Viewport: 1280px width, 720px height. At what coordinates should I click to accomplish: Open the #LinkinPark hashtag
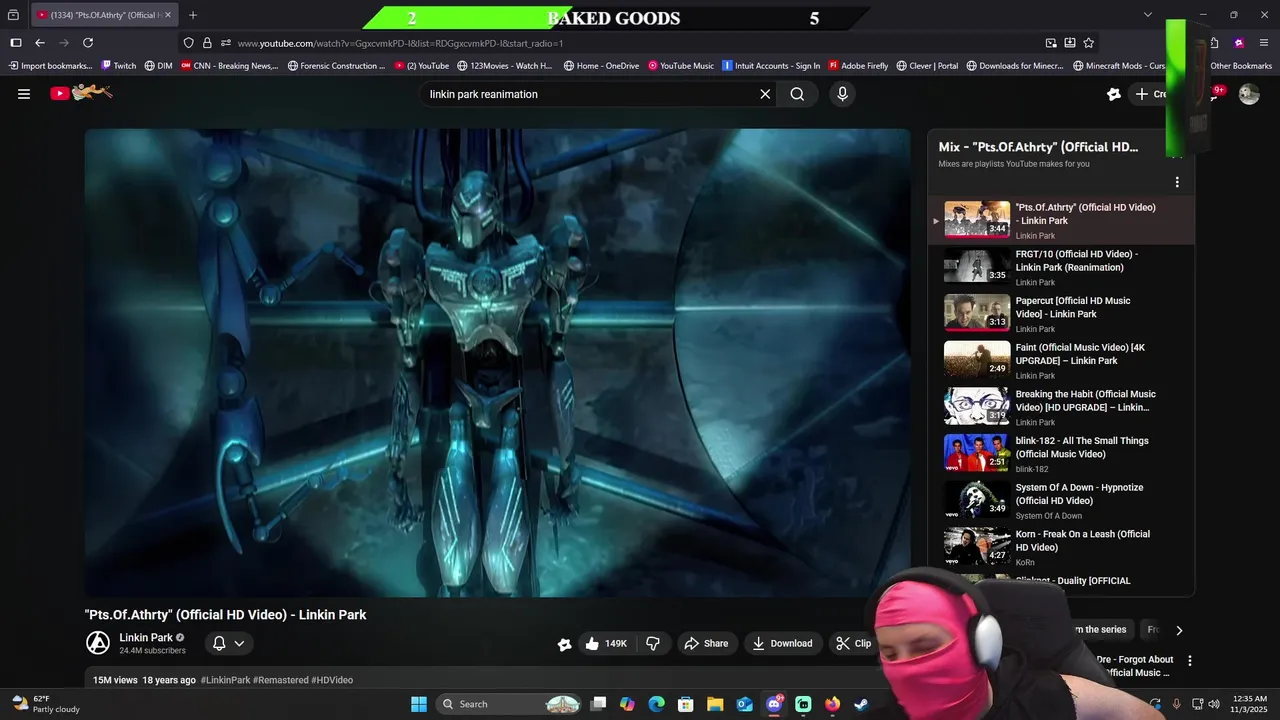(225, 680)
